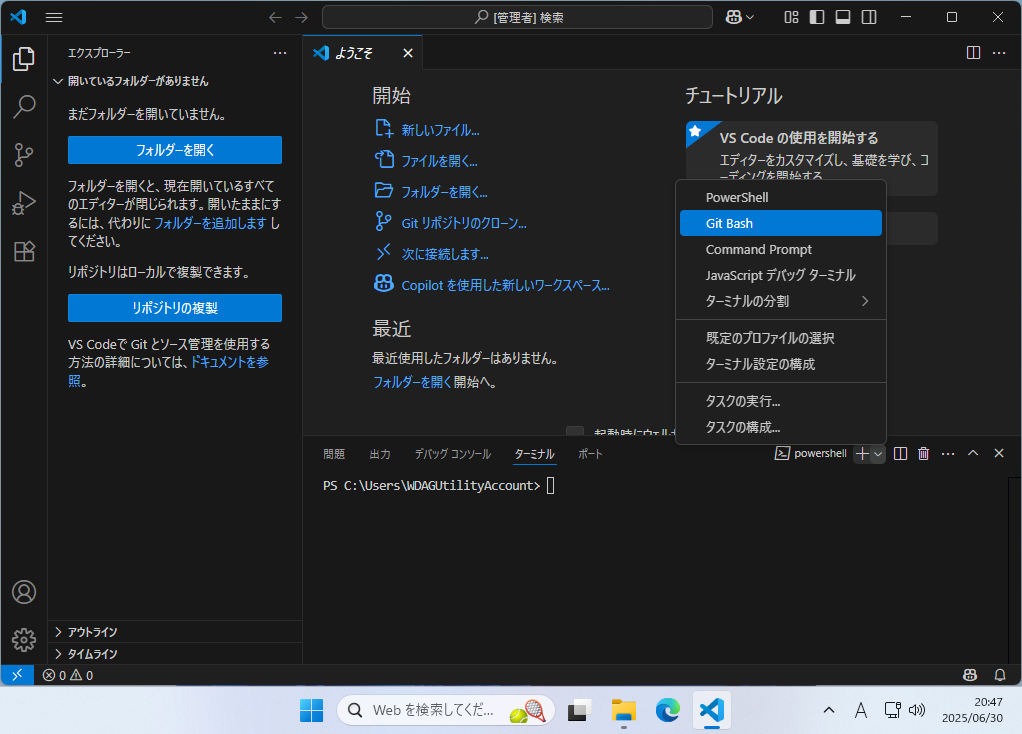The width and height of the screenshot is (1022, 734).
Task: Close the Welcome editor tab
Action: pyautogui.click(x=408, y=53)
